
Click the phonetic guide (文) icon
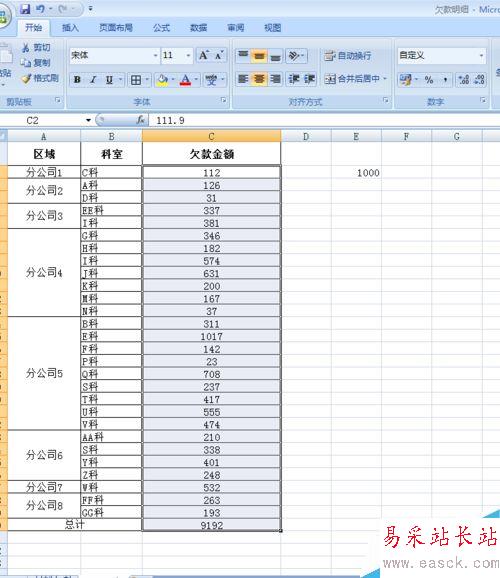[211, 80]
